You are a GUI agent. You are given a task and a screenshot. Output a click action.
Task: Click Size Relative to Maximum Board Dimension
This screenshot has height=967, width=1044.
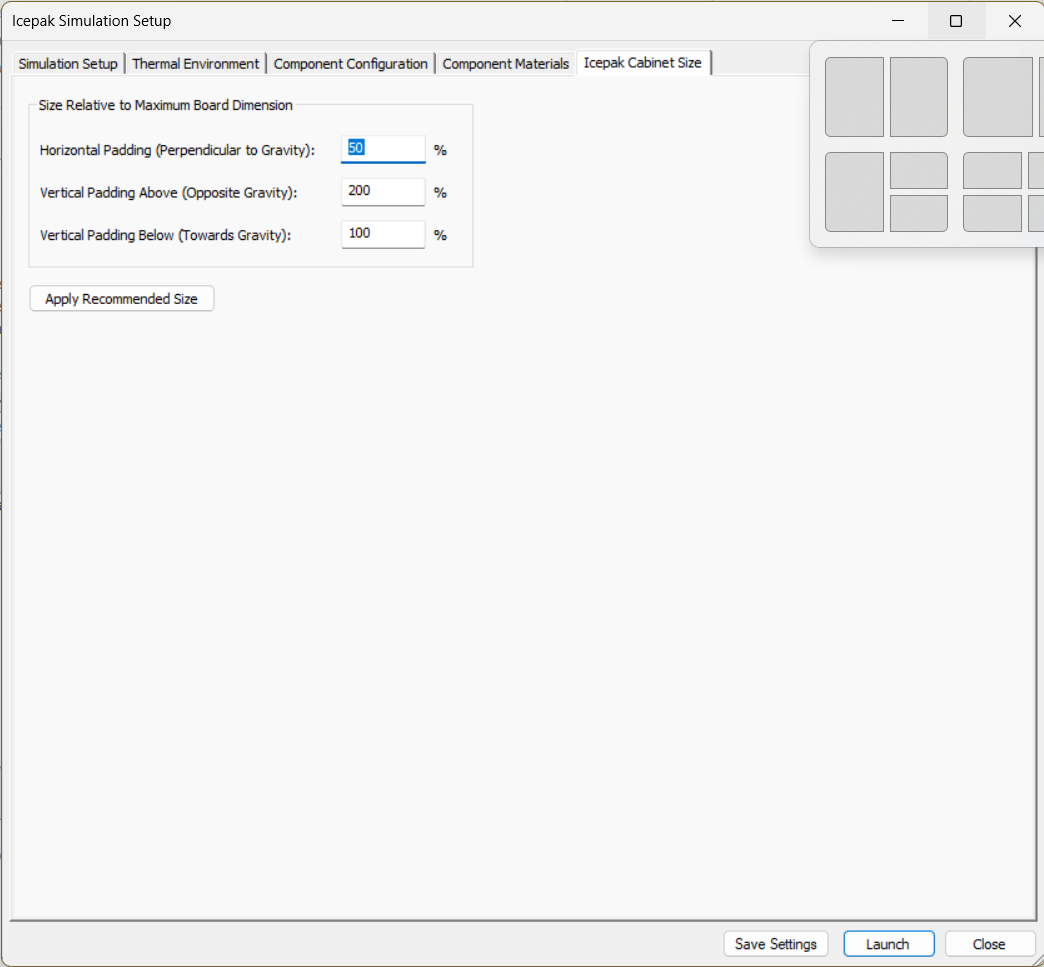(165, 105)
